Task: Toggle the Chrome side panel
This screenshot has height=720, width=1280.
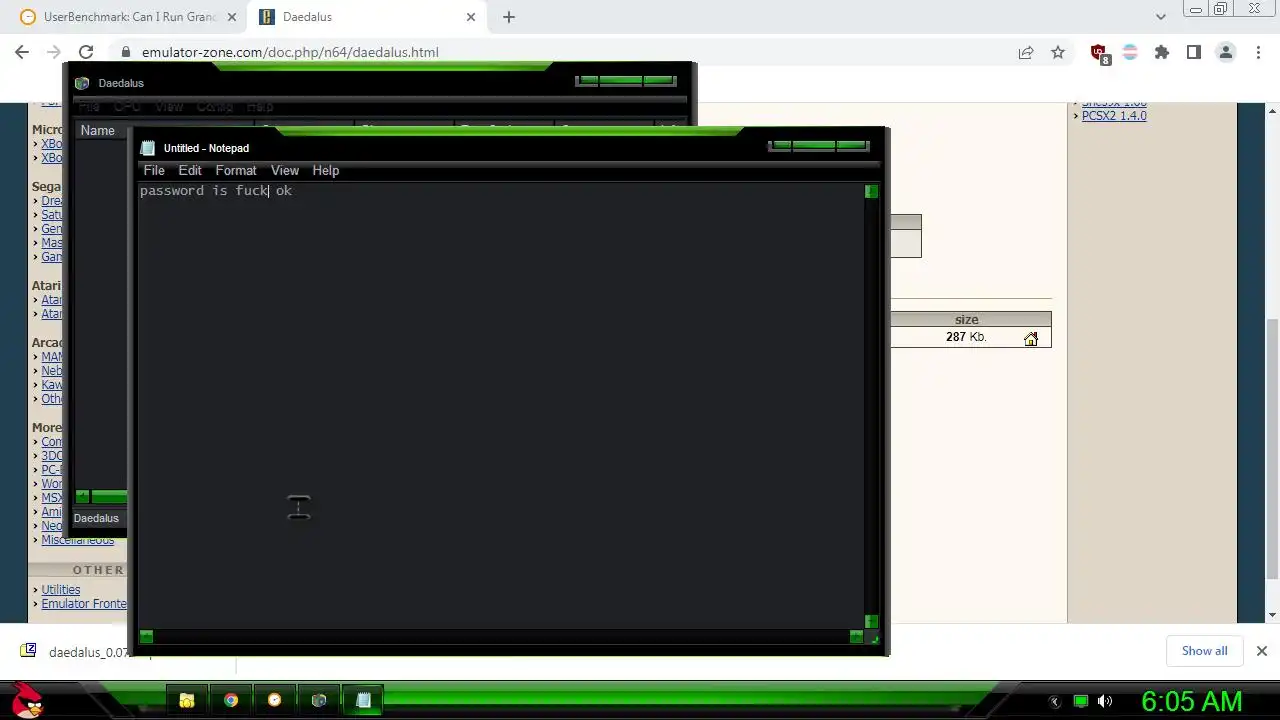Action: pyautogui.click(x=1194, y=52)
